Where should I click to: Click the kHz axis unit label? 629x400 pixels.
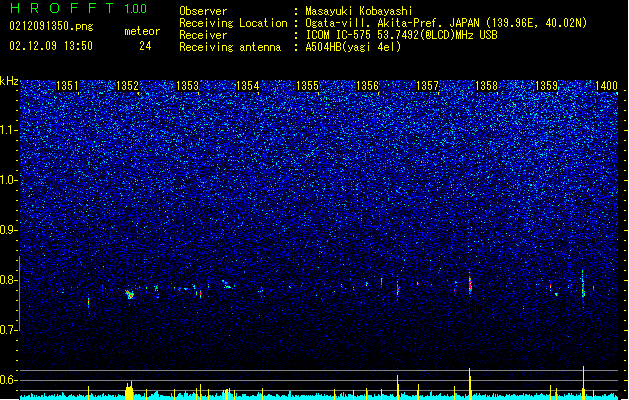9,81
